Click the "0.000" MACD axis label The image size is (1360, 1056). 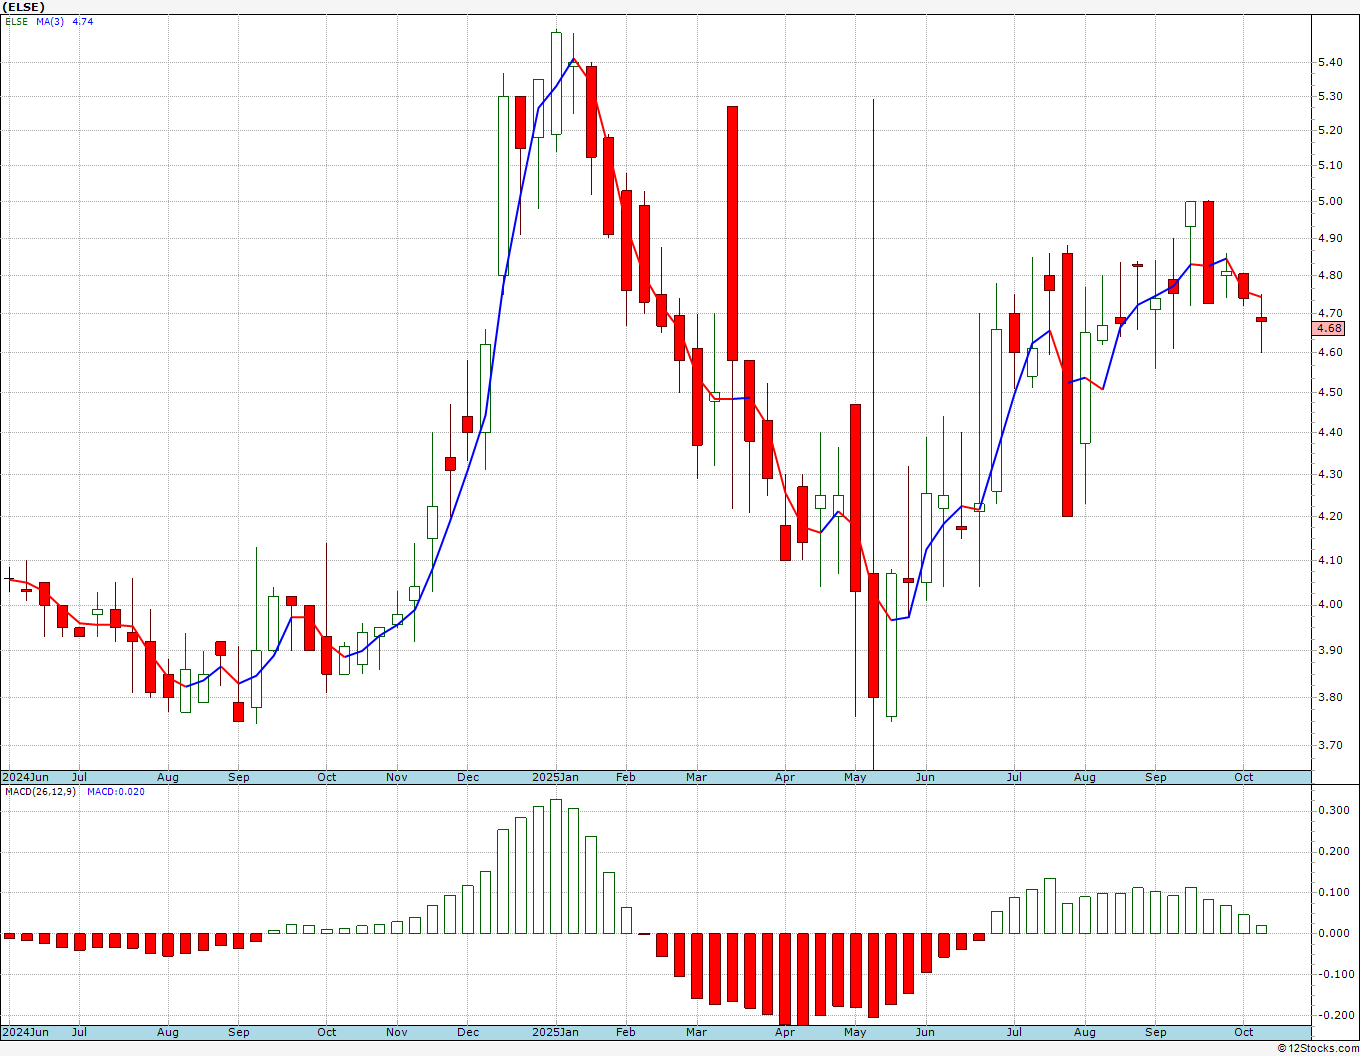coord(1333,933)
